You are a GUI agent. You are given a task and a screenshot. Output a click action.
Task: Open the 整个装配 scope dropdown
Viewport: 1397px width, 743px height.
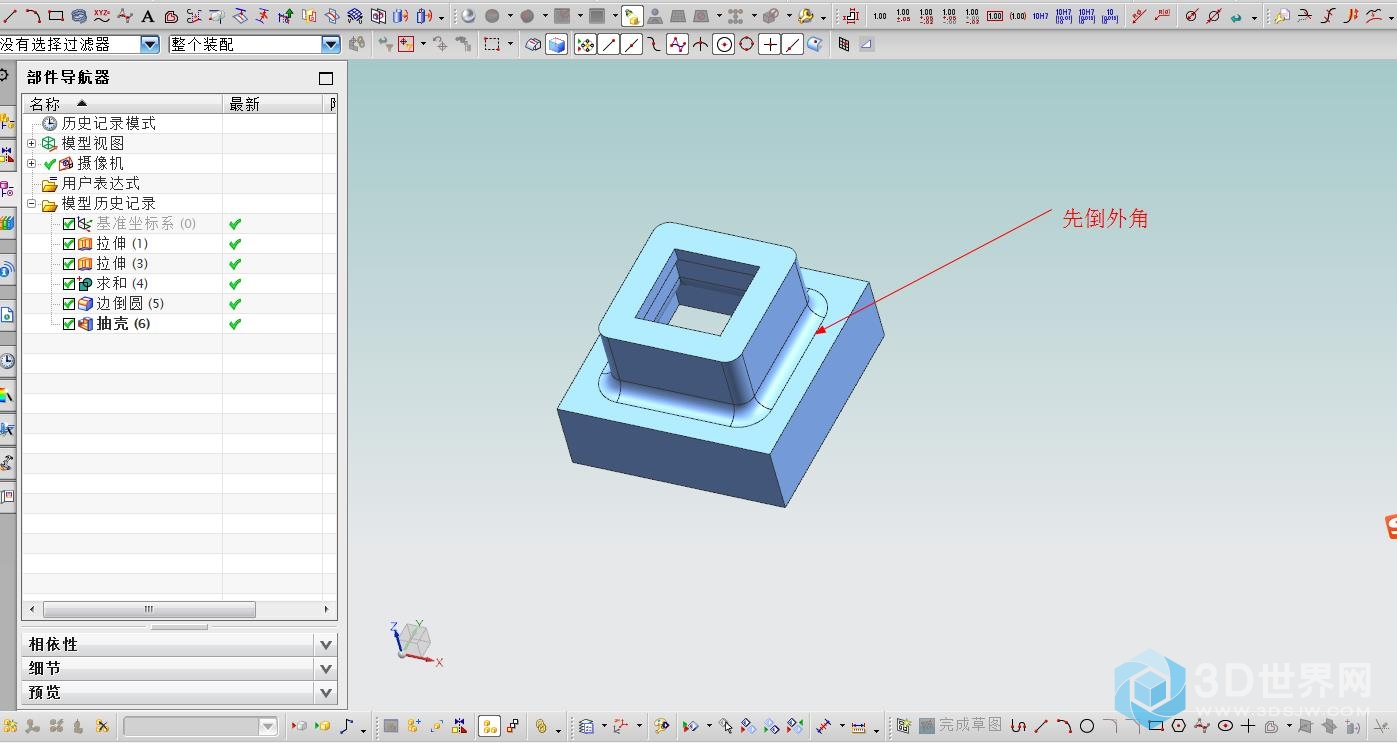[331, 44]
